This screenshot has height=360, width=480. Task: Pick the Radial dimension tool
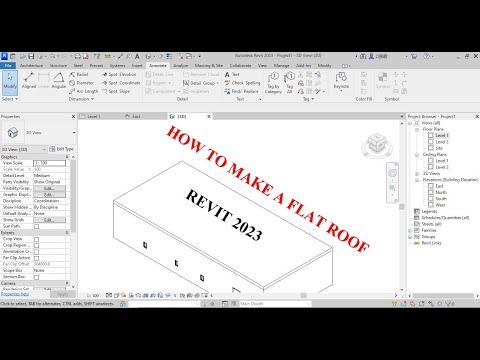(x=79, y=74)
